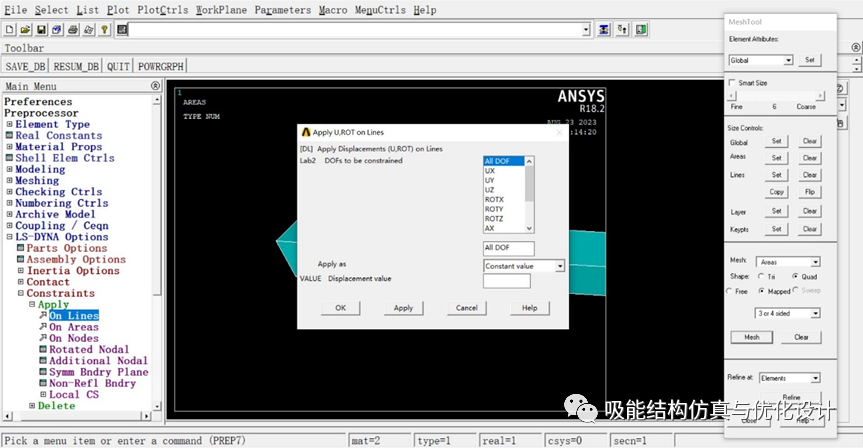863x448 pixels.
Task: Open Assembly Options item
Action: [76, 259]
